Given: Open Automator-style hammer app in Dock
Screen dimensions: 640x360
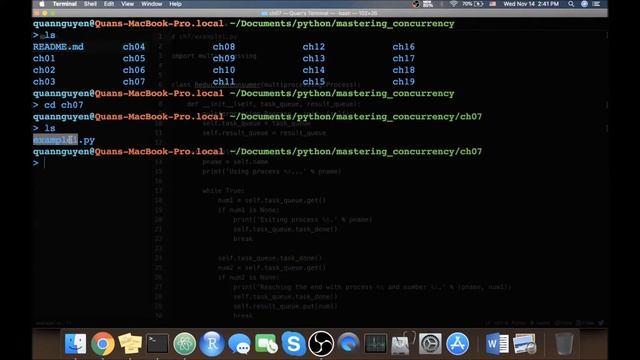Looking at the screenshot, I should 402,343.
